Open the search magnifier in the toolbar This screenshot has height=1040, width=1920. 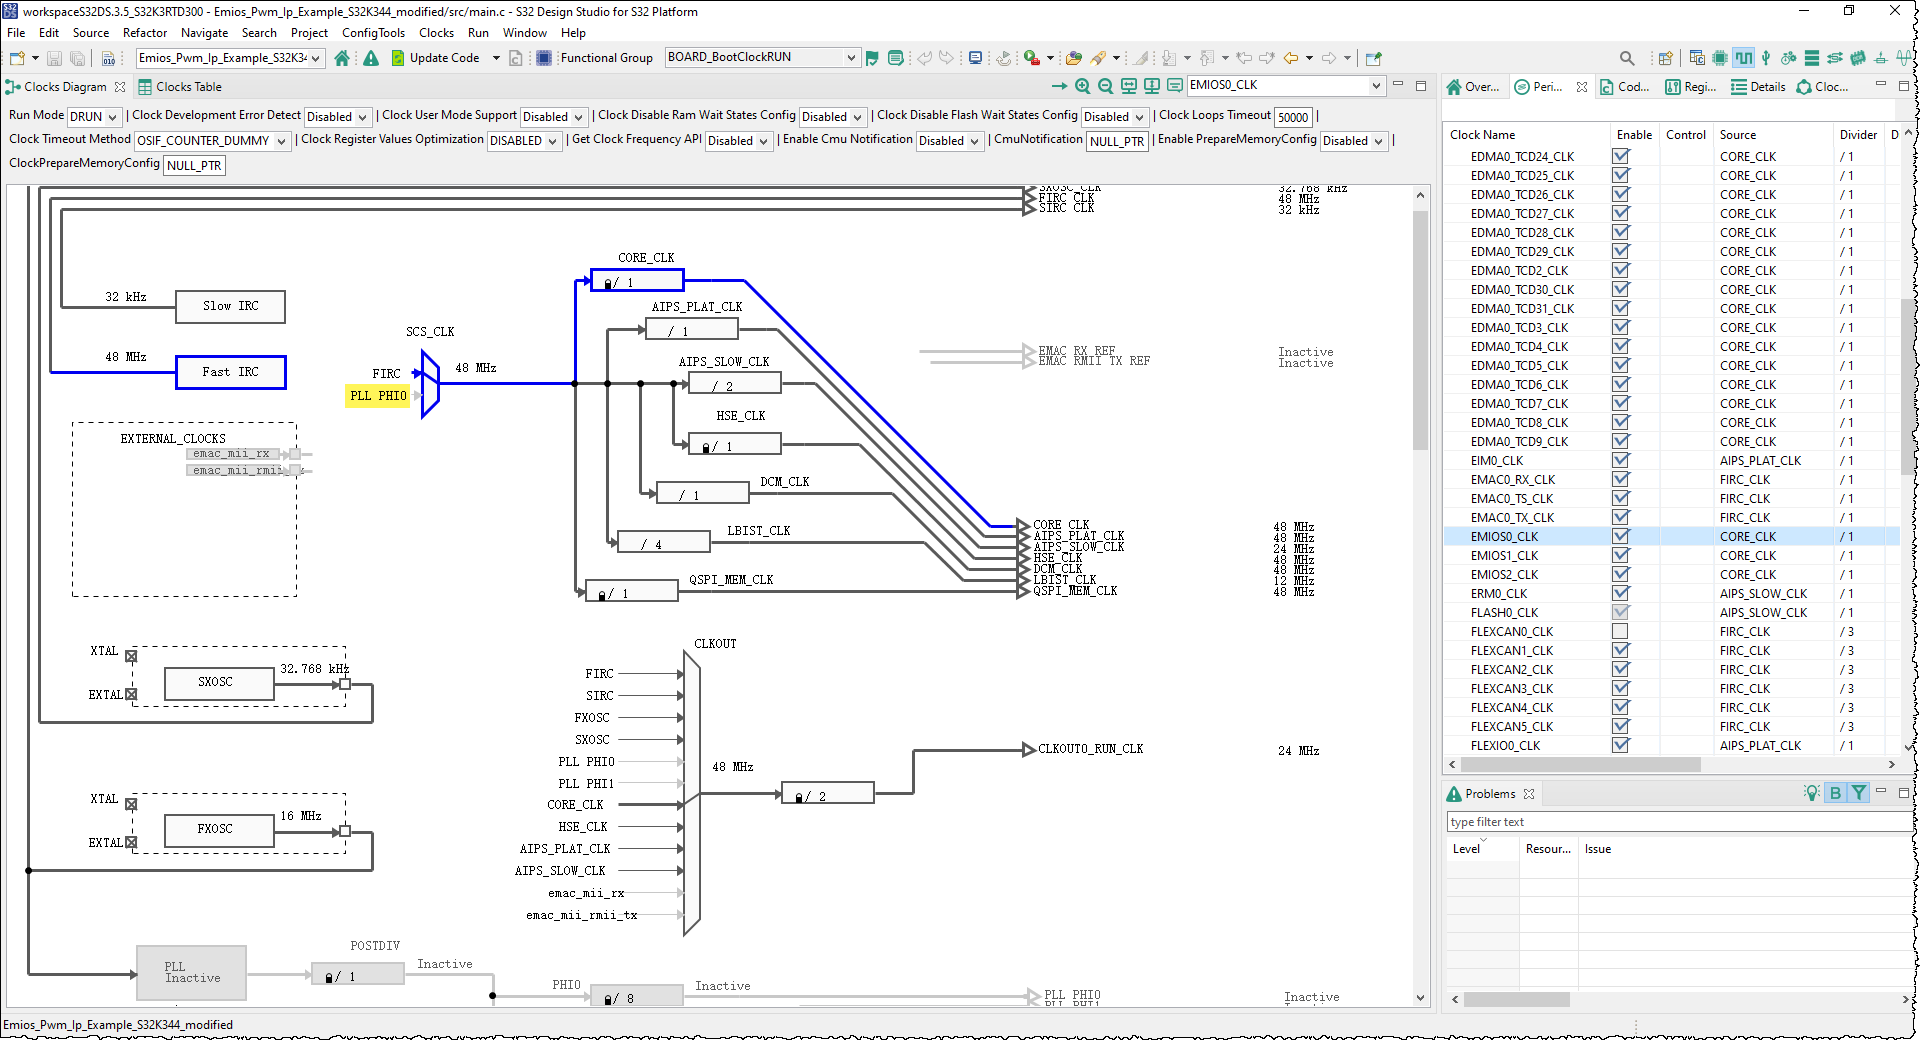coord(1627,58)
